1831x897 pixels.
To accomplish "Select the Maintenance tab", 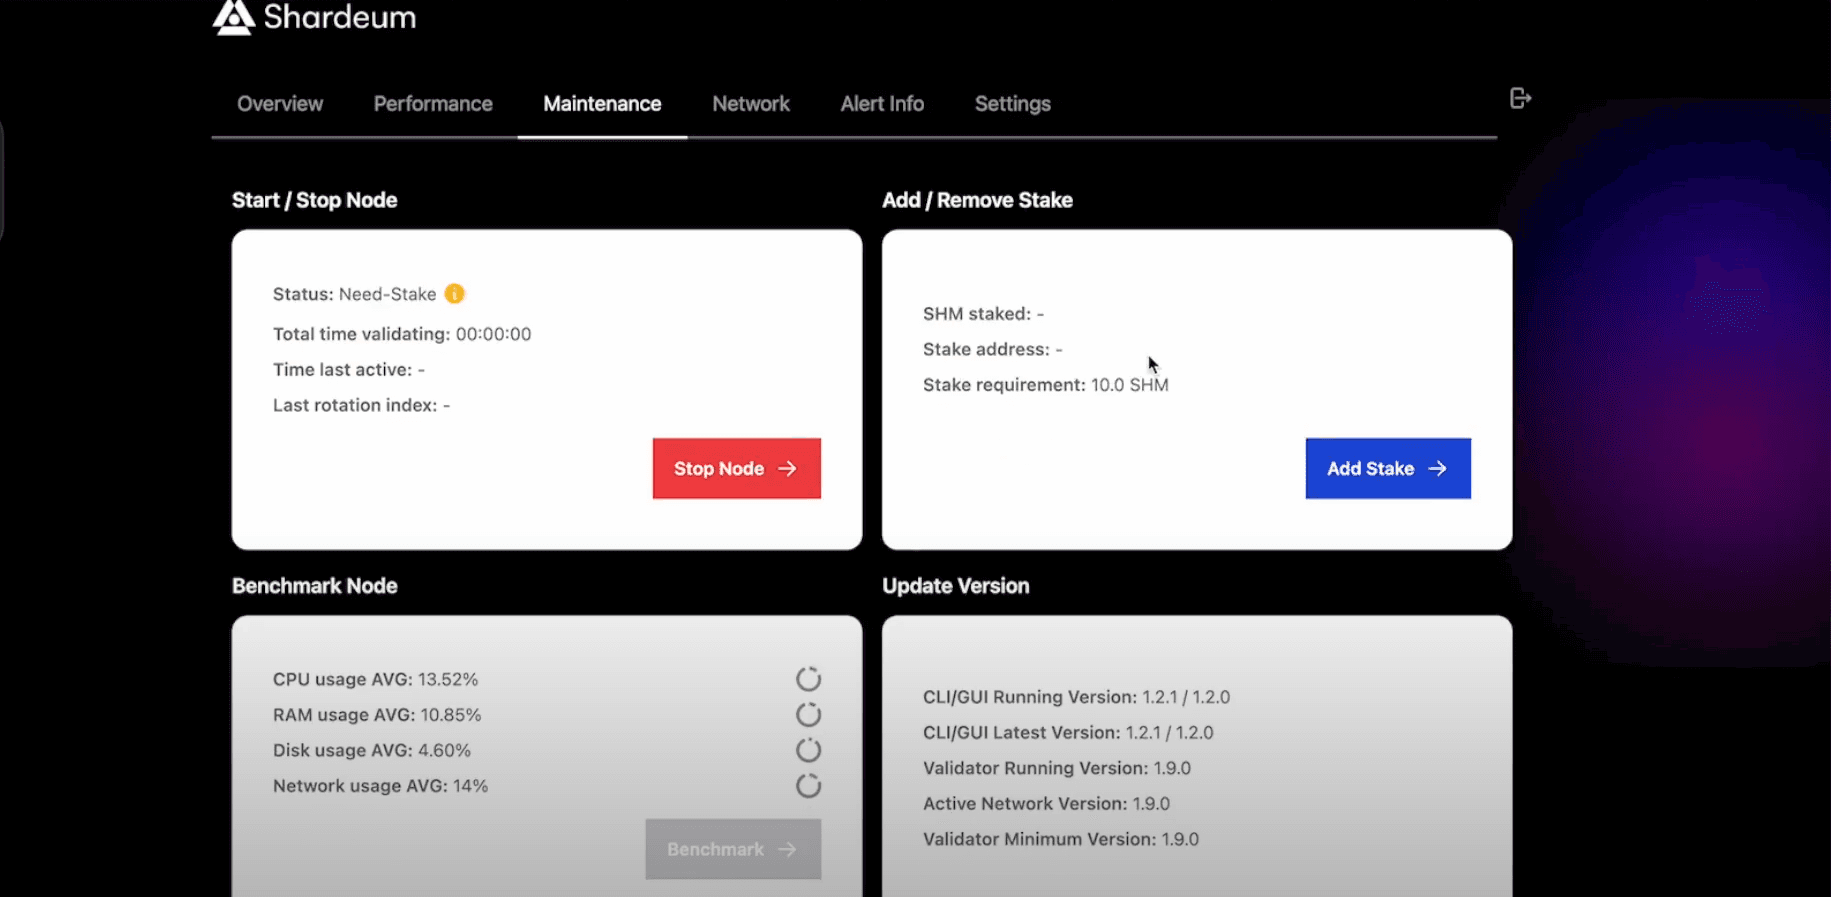I will tap(602, 104).
